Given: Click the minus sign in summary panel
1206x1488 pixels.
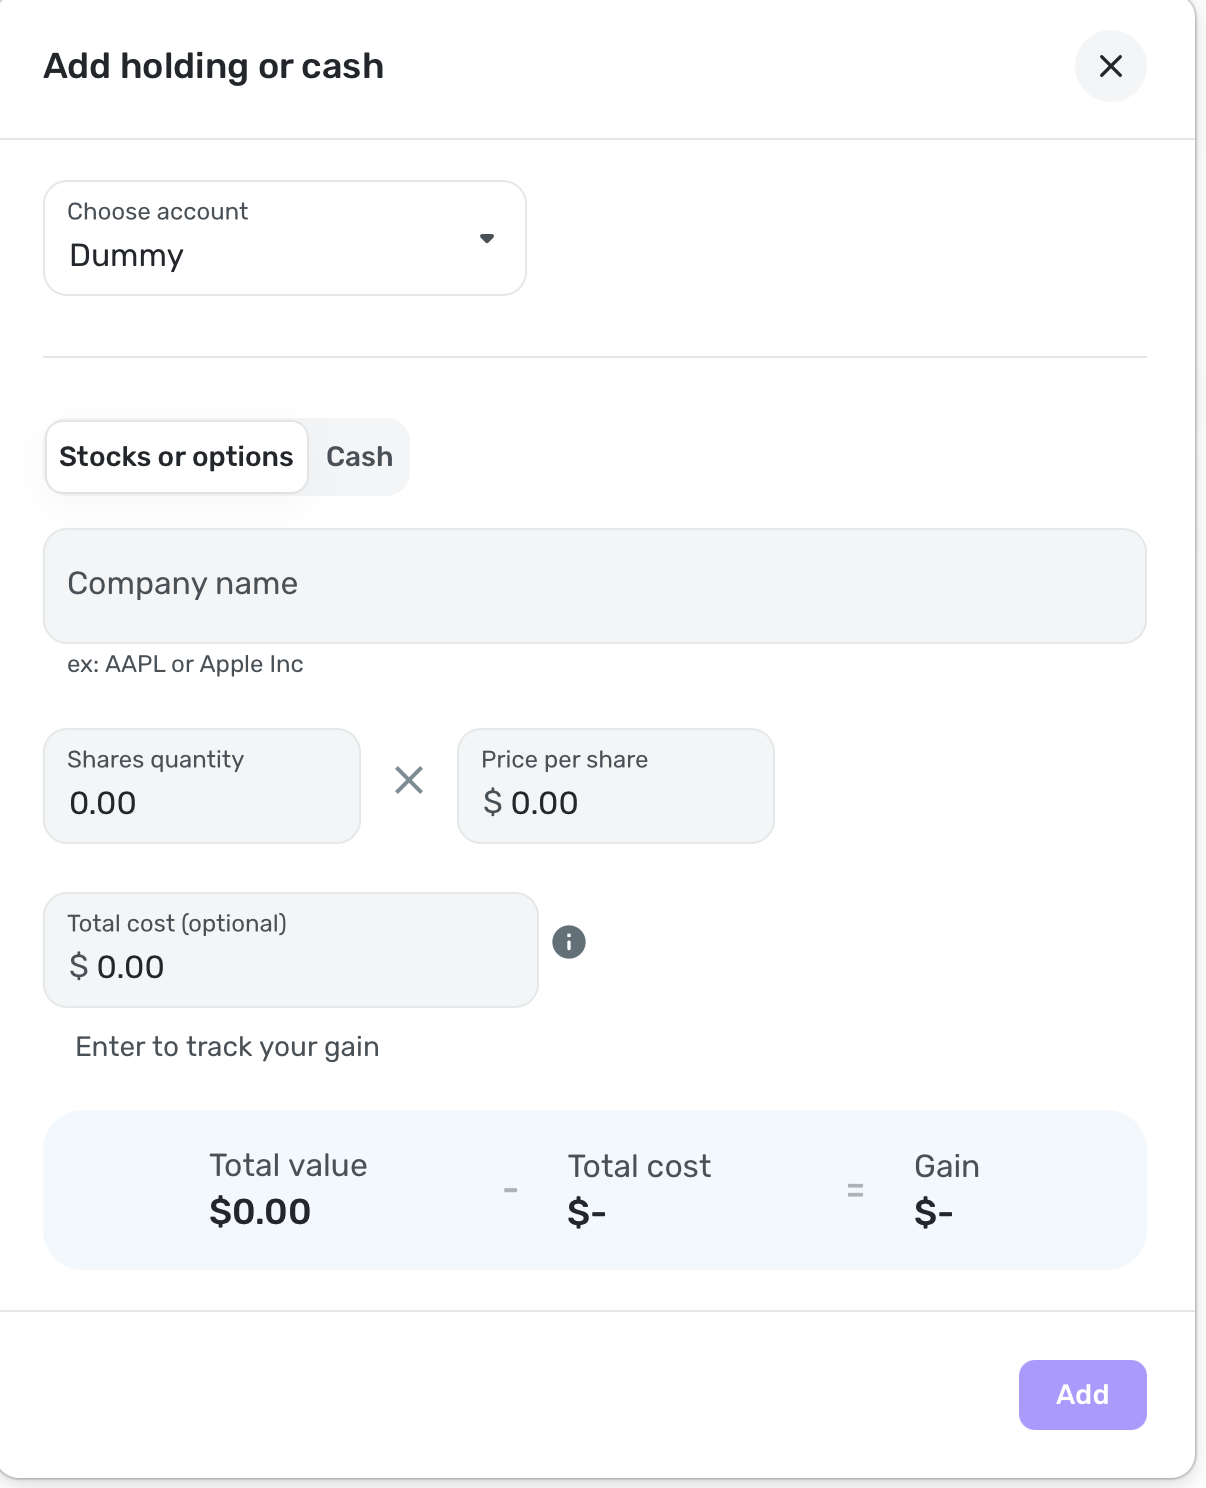Looking at the screenshot, I should coord(510,1190).
